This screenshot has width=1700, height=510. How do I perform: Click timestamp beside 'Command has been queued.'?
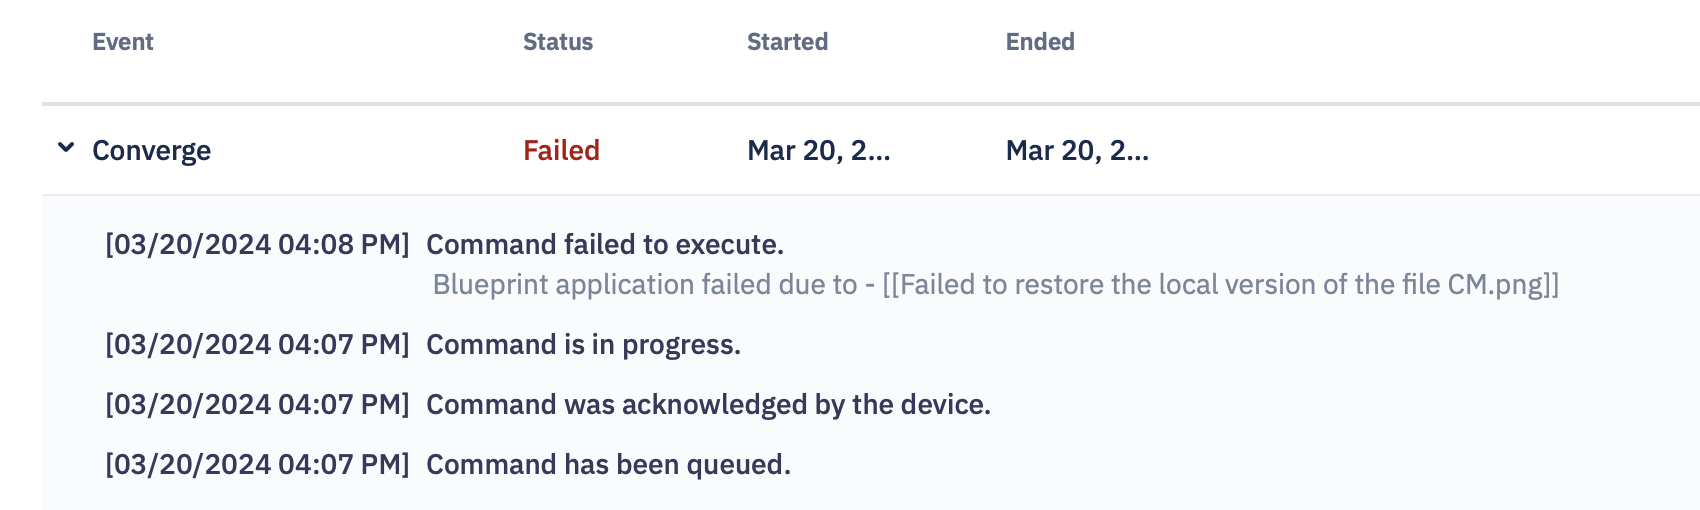tap(257, 465)
